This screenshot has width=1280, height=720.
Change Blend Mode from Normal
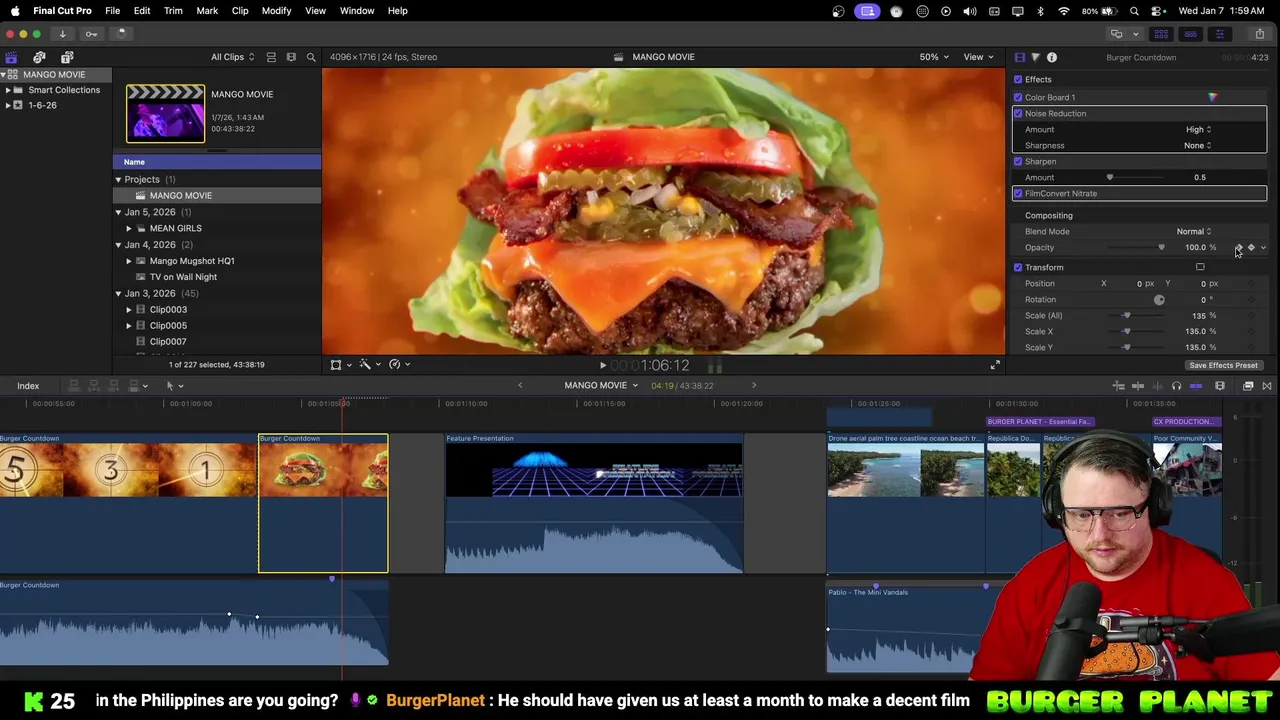(x=1193, y=232)
